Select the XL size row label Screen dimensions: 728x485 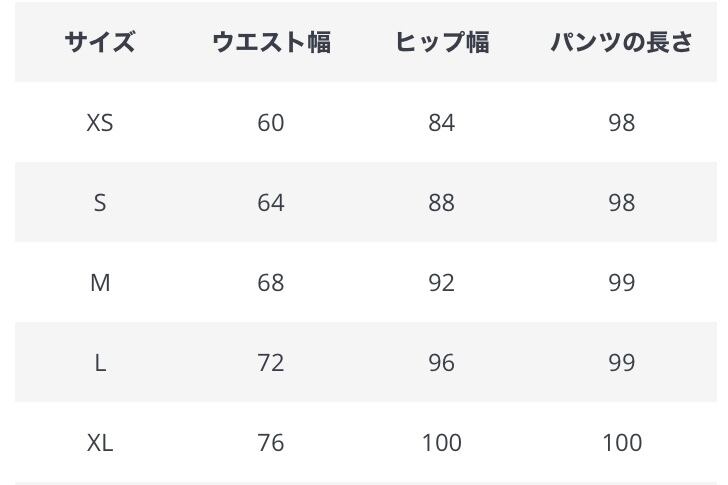[100, 443]
